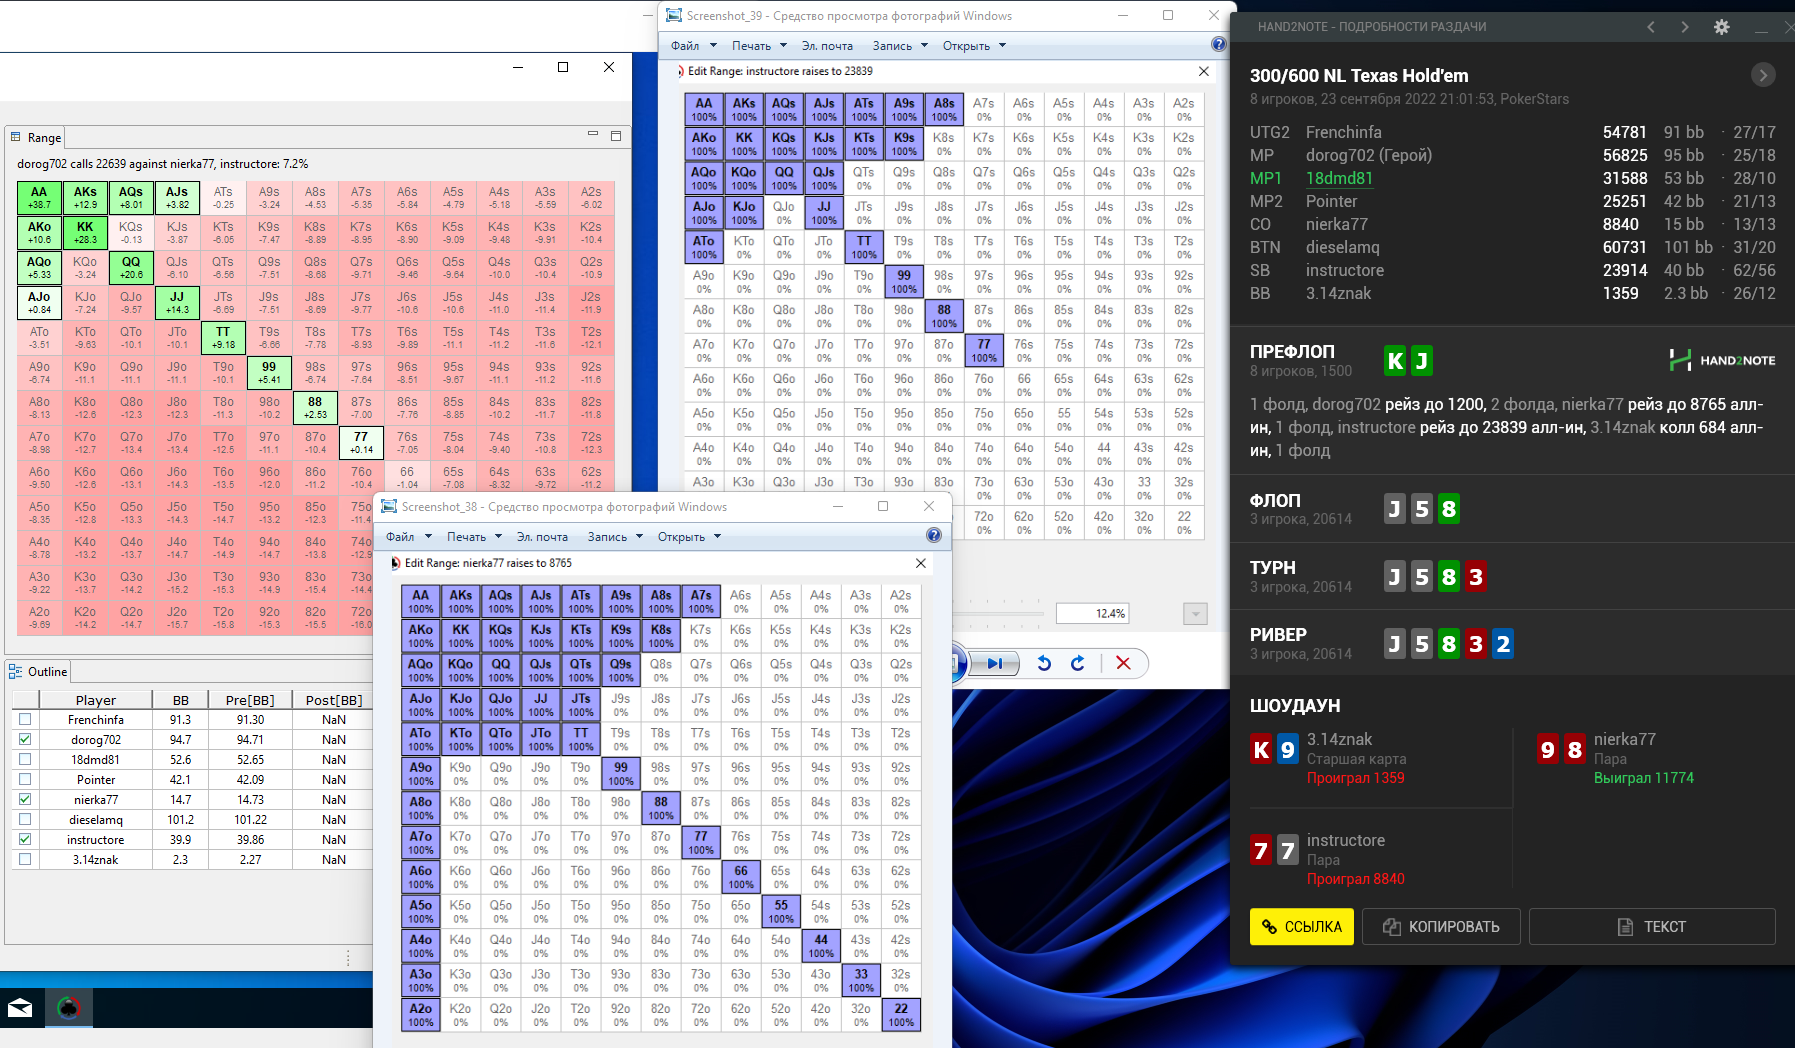This screenshot has width=1795, height=1048.
Task: Open Hand2Note settings gear
Action: [x=1722, y=27]
